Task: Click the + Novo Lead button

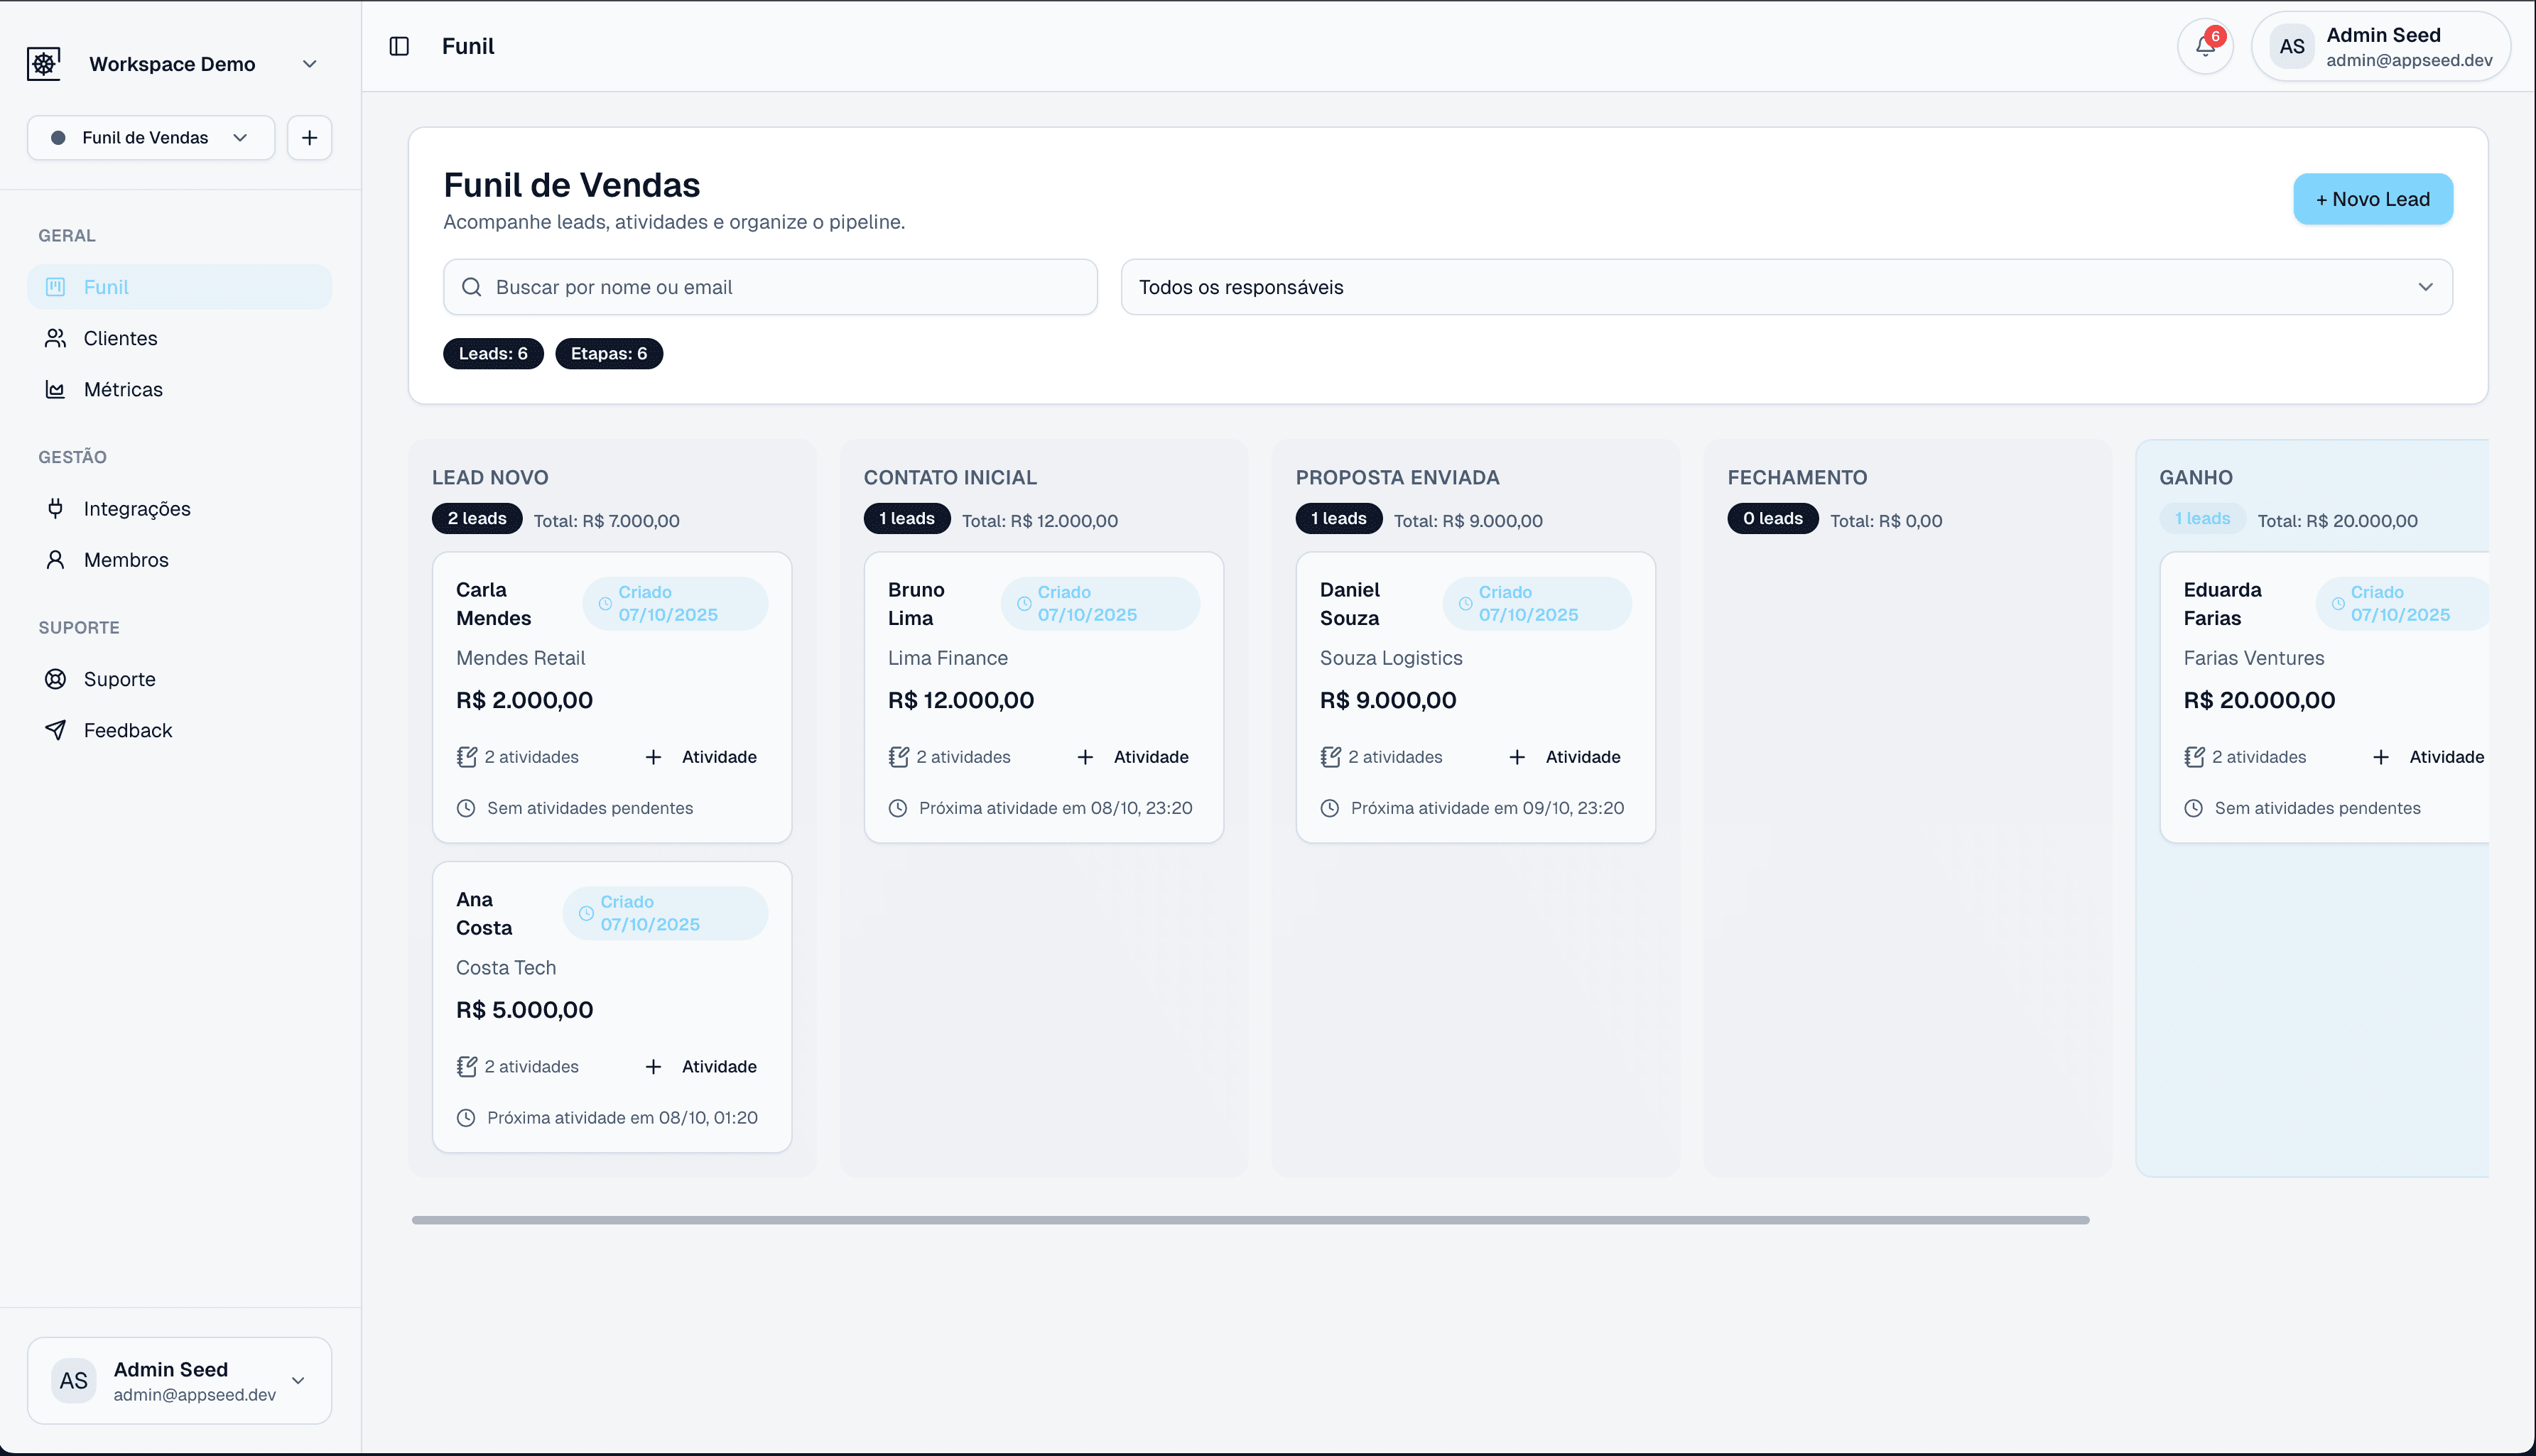Action: 2372,199
